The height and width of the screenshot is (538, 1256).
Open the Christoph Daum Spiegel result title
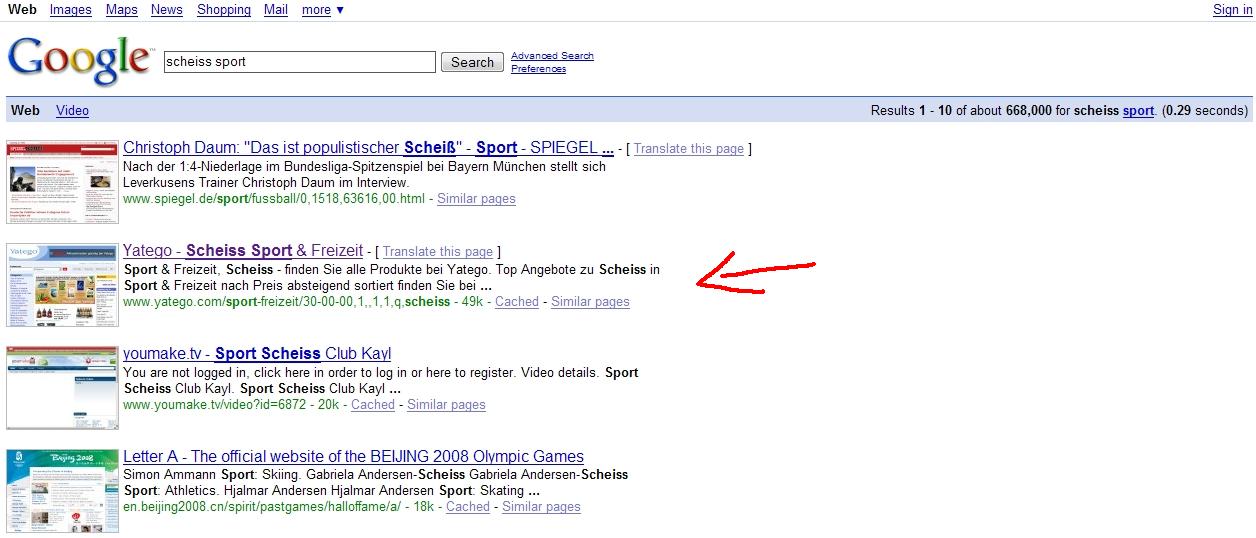pyautogui.click(x=368, y=148)
